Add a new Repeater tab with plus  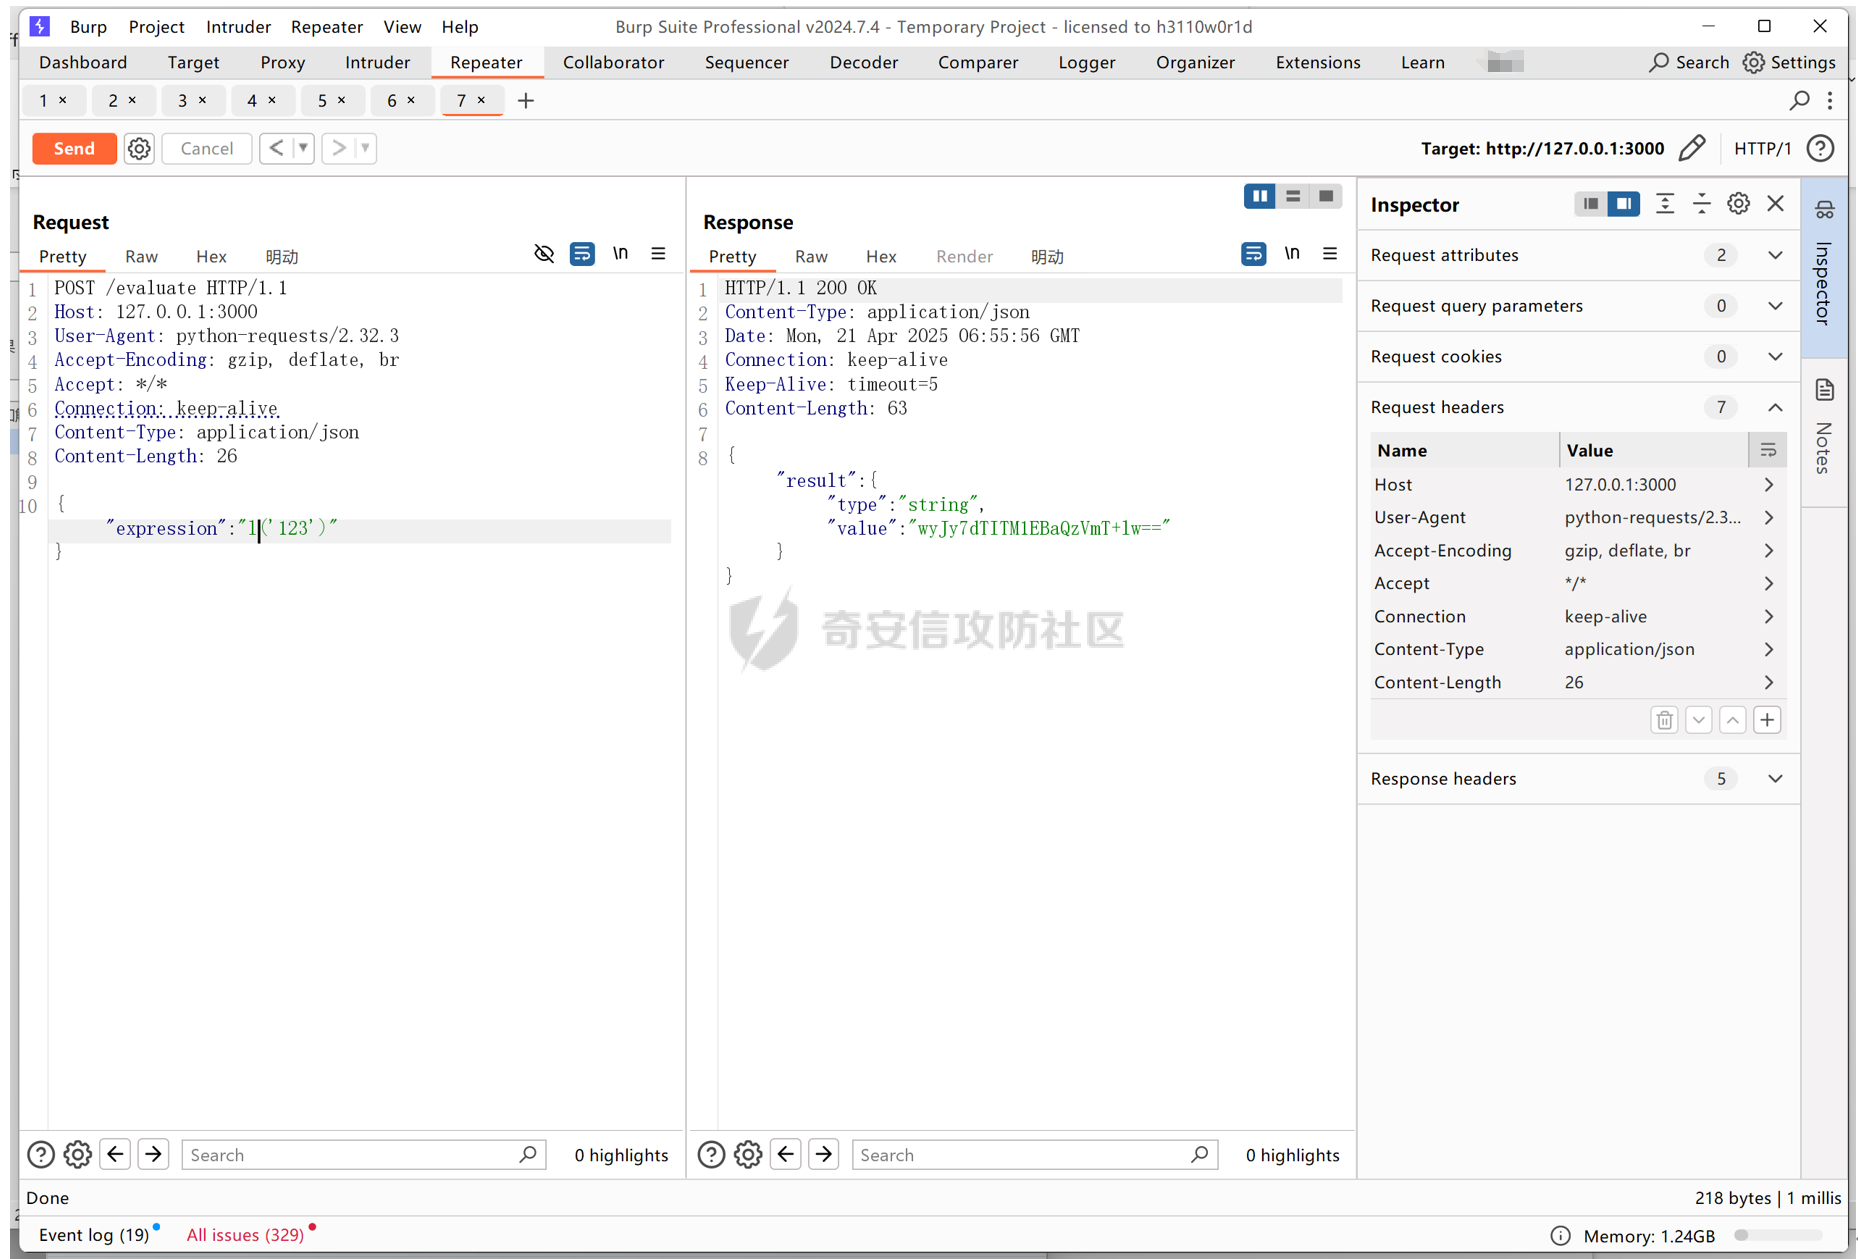click(x=526, y=100)
